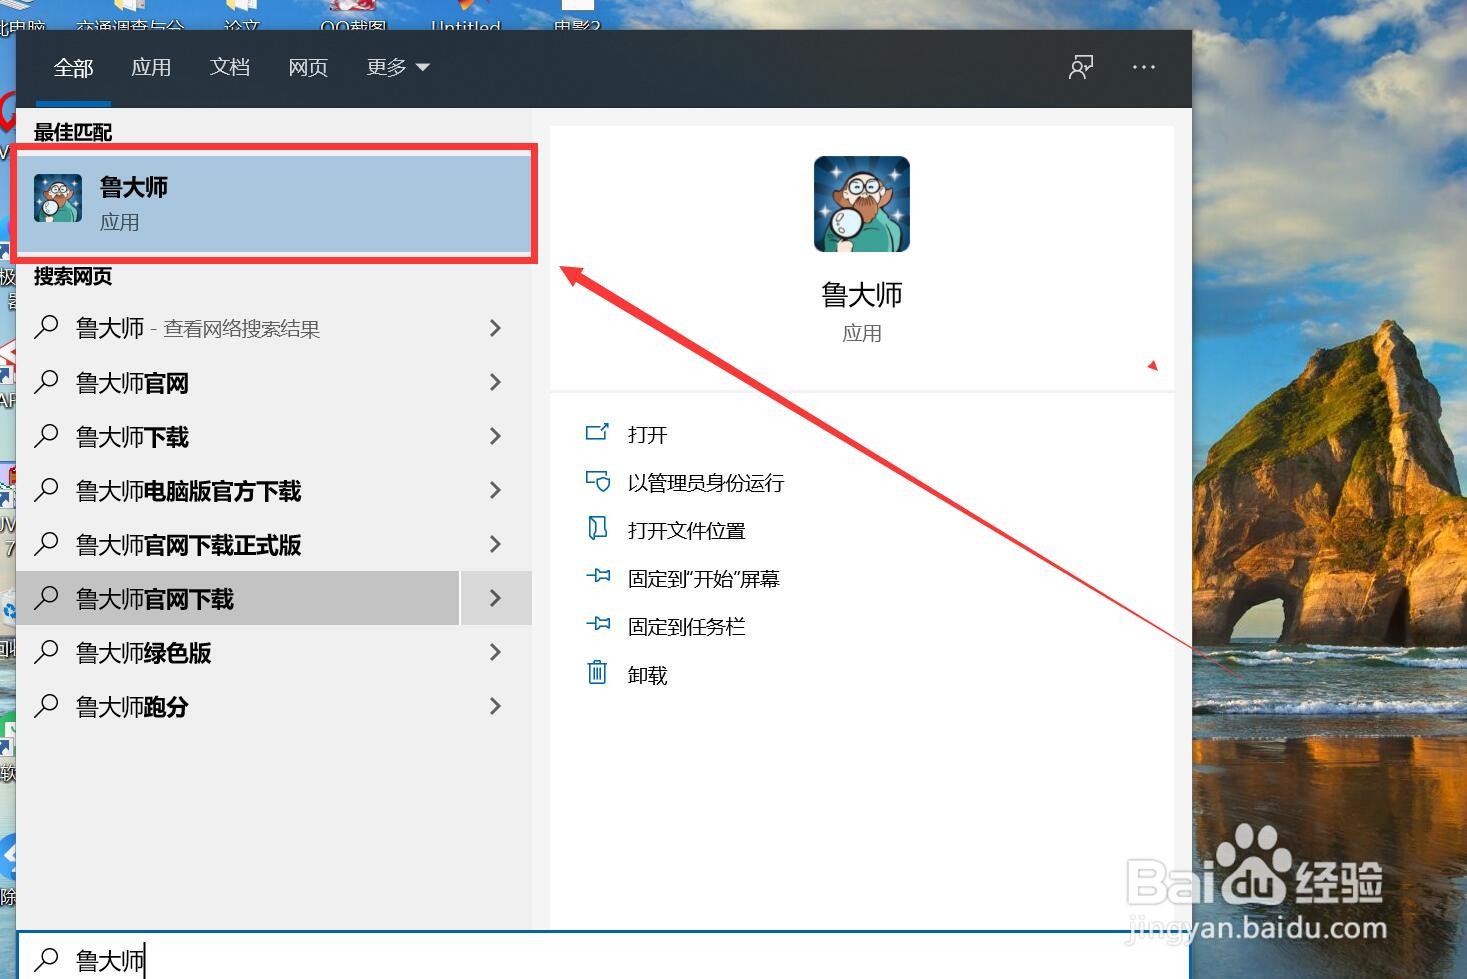Image resolution: width=1467 pixels, height=979 pixels.
Task: Open the three-dots options menu
Action: (x=1144, y=67)
